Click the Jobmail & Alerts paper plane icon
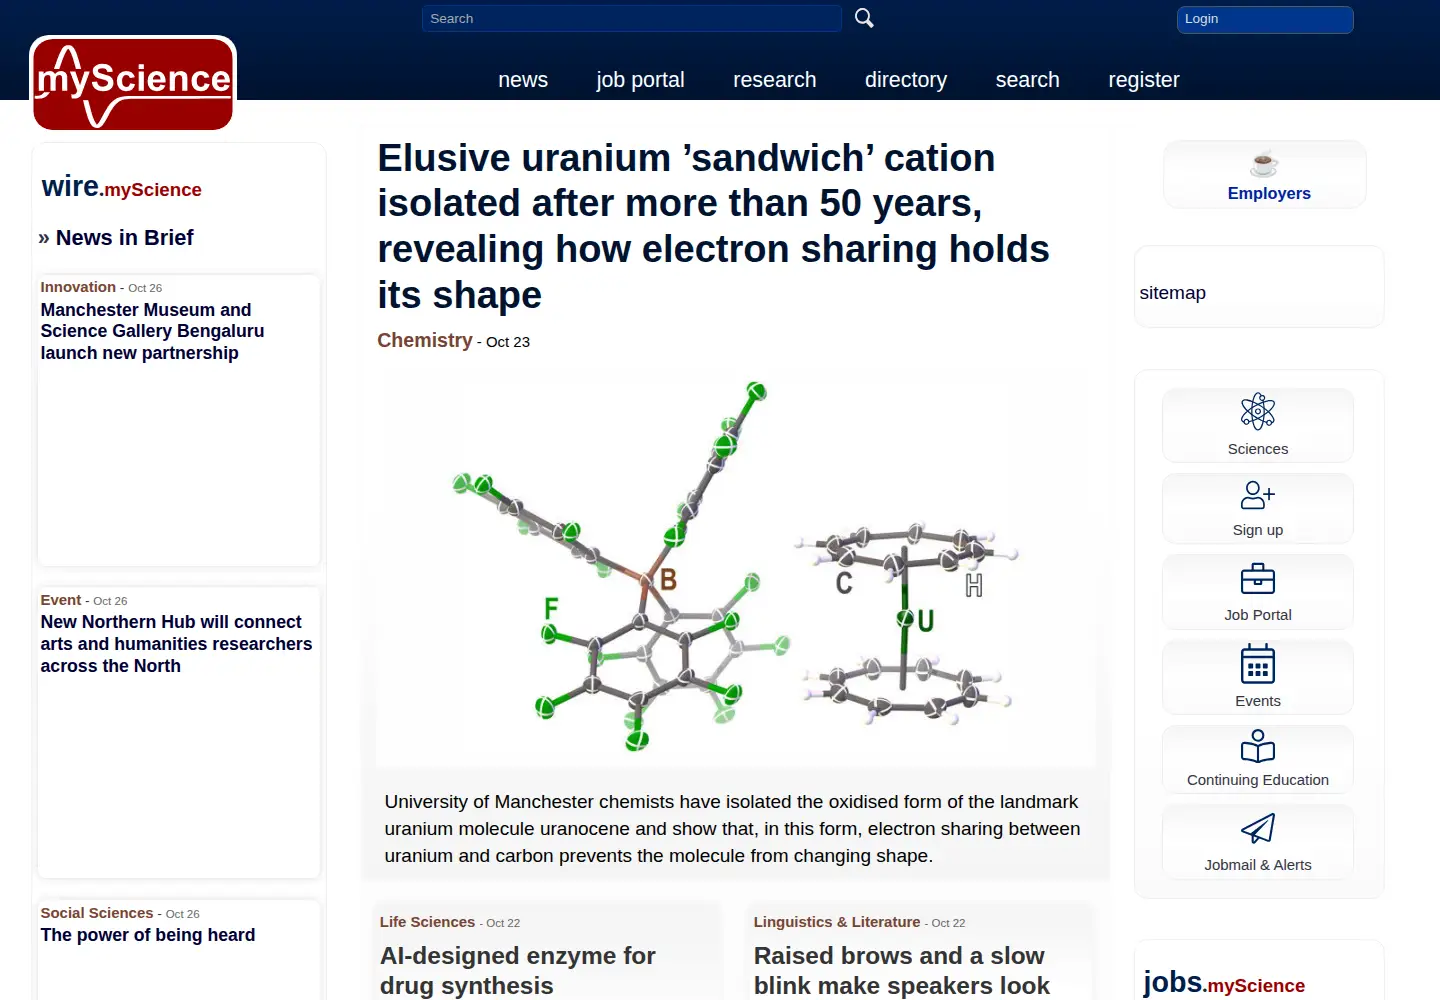This screenshot has height=1000, width=1440. [1258, 828]
